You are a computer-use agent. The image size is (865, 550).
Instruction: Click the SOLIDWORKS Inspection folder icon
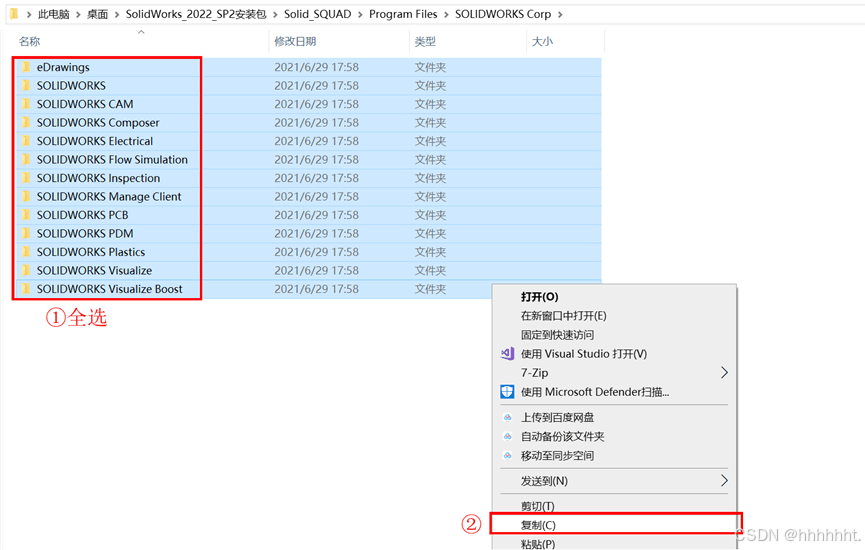click(x=26, y=178)
